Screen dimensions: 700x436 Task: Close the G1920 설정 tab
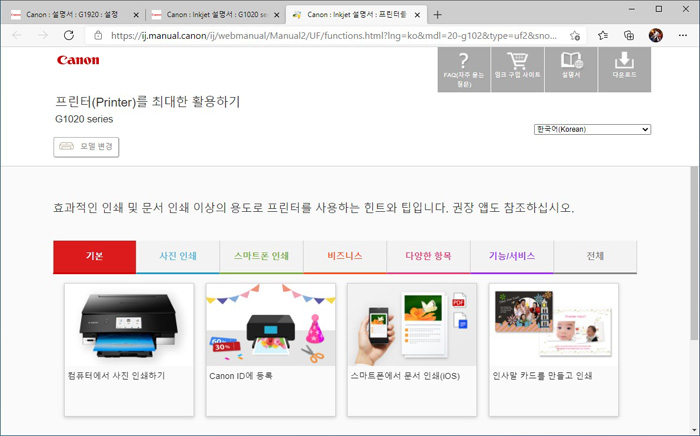(136, 15)
